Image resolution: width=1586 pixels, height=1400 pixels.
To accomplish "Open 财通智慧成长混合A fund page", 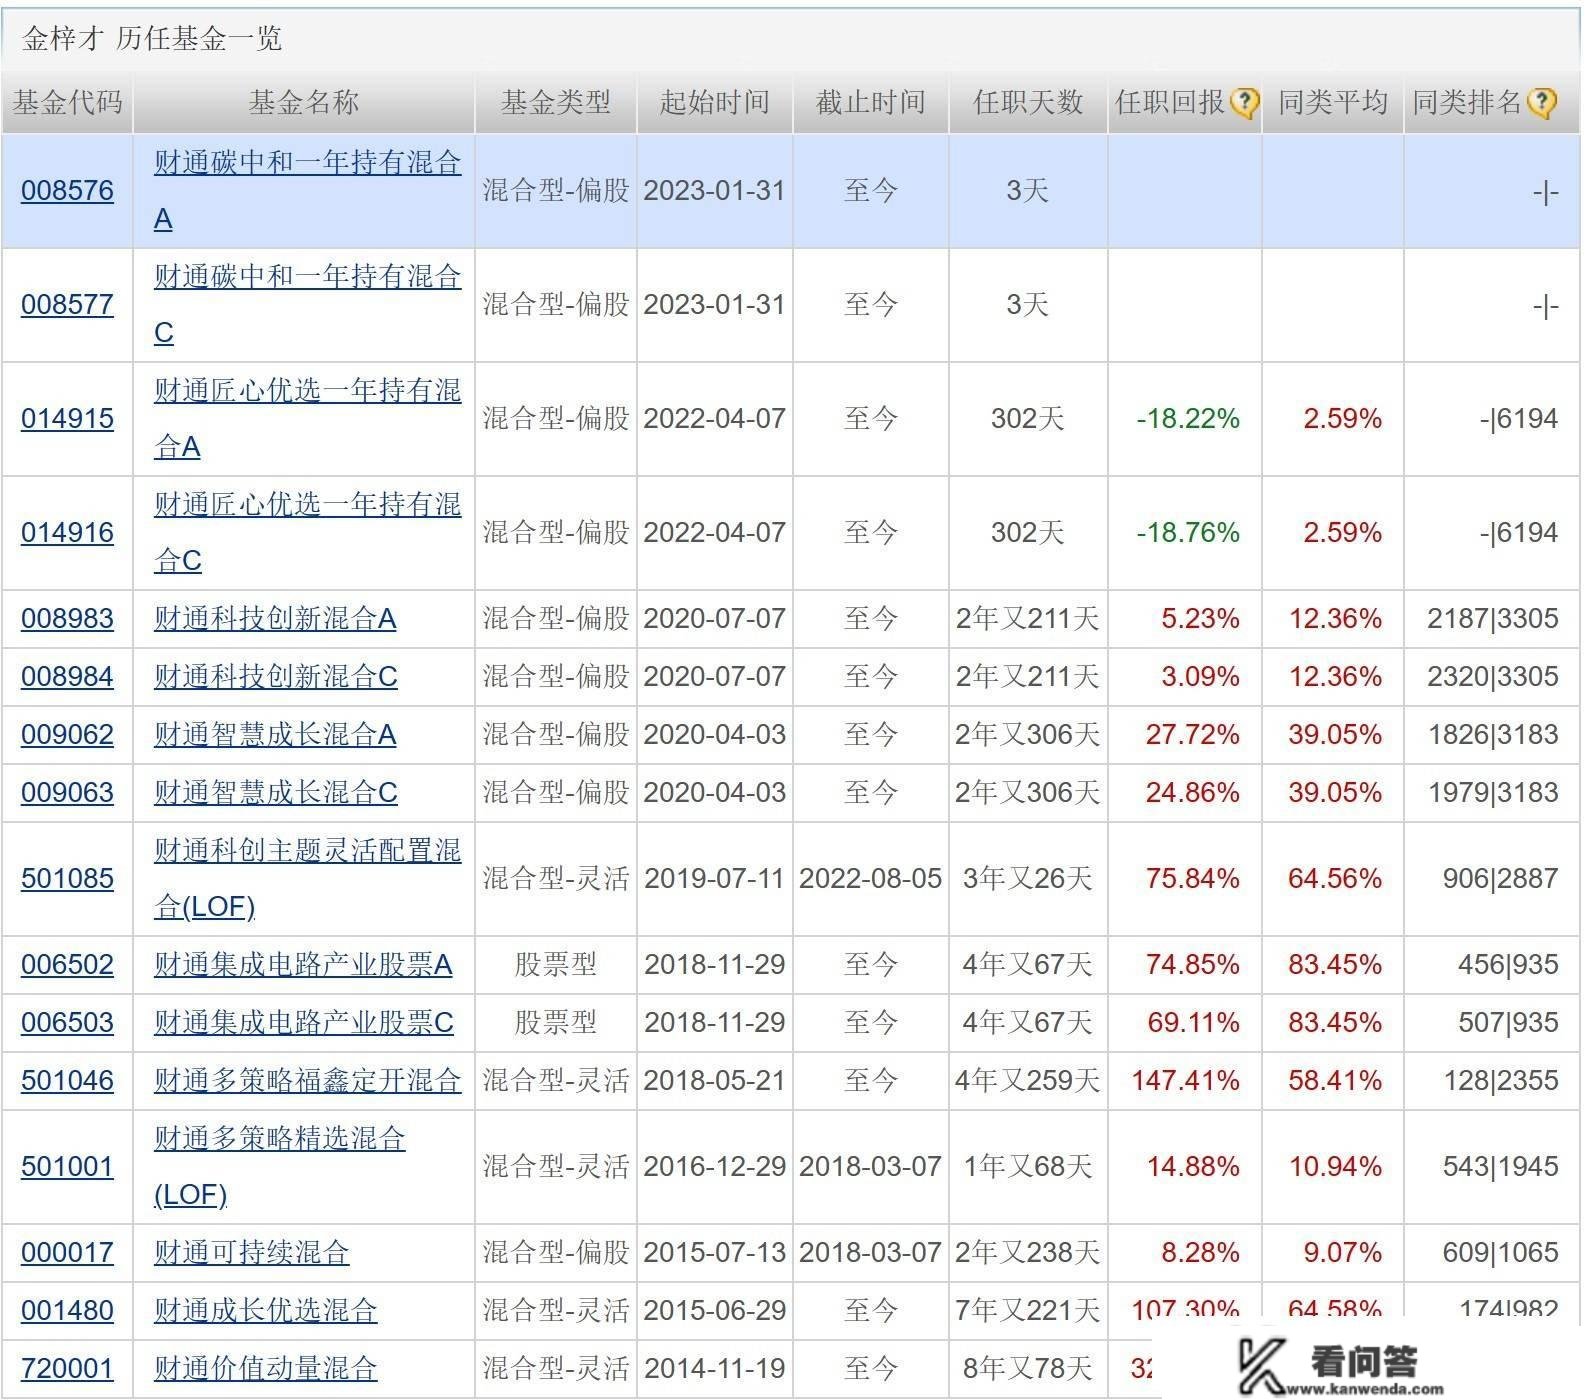I will [x=275, y=734].
